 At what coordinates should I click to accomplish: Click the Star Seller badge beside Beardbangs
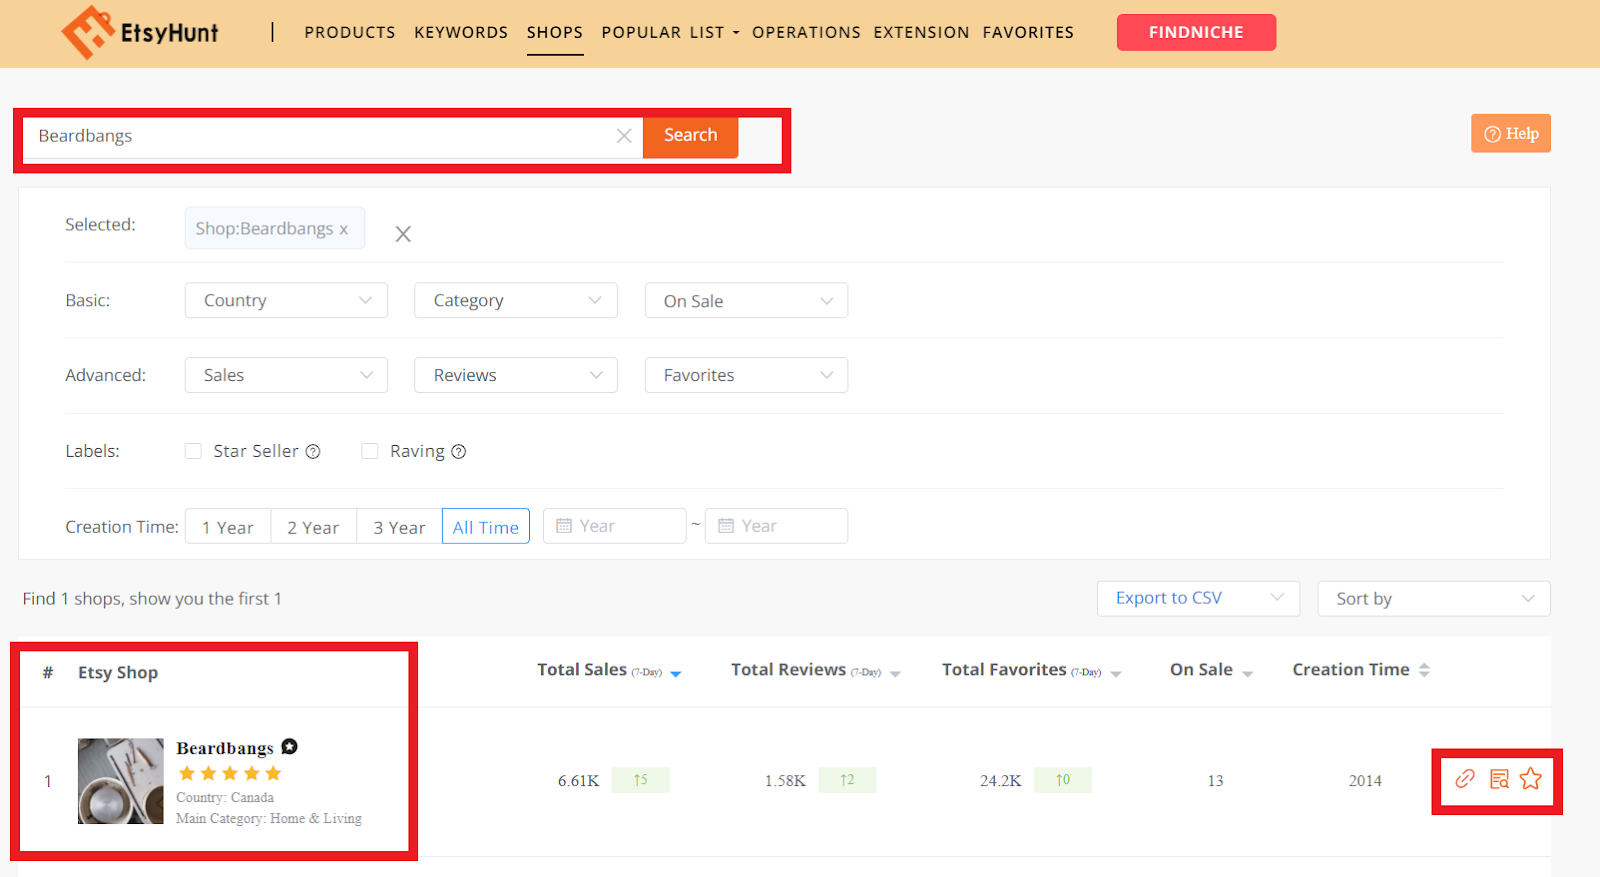coord(289,747)
